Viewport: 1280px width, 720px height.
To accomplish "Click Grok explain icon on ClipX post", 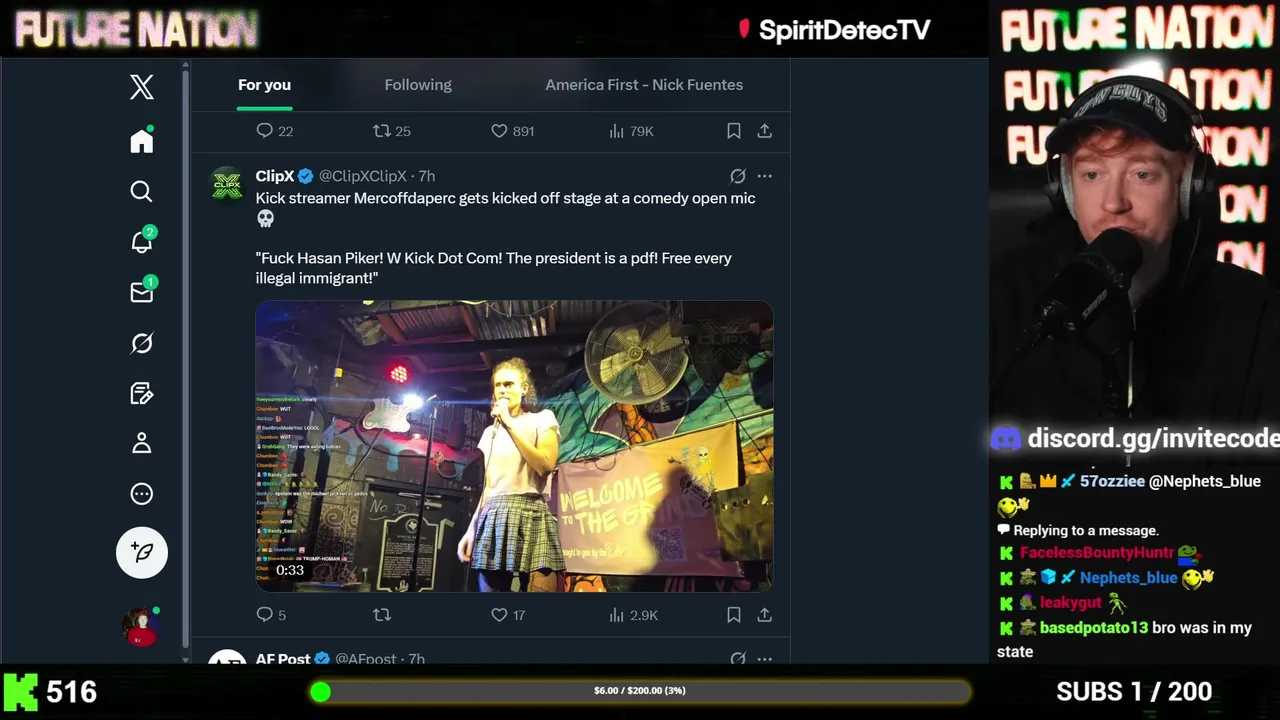I will 738,176.
